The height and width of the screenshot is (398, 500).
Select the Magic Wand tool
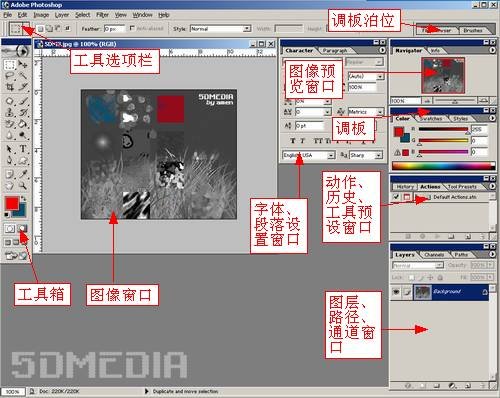pos(23,76)
